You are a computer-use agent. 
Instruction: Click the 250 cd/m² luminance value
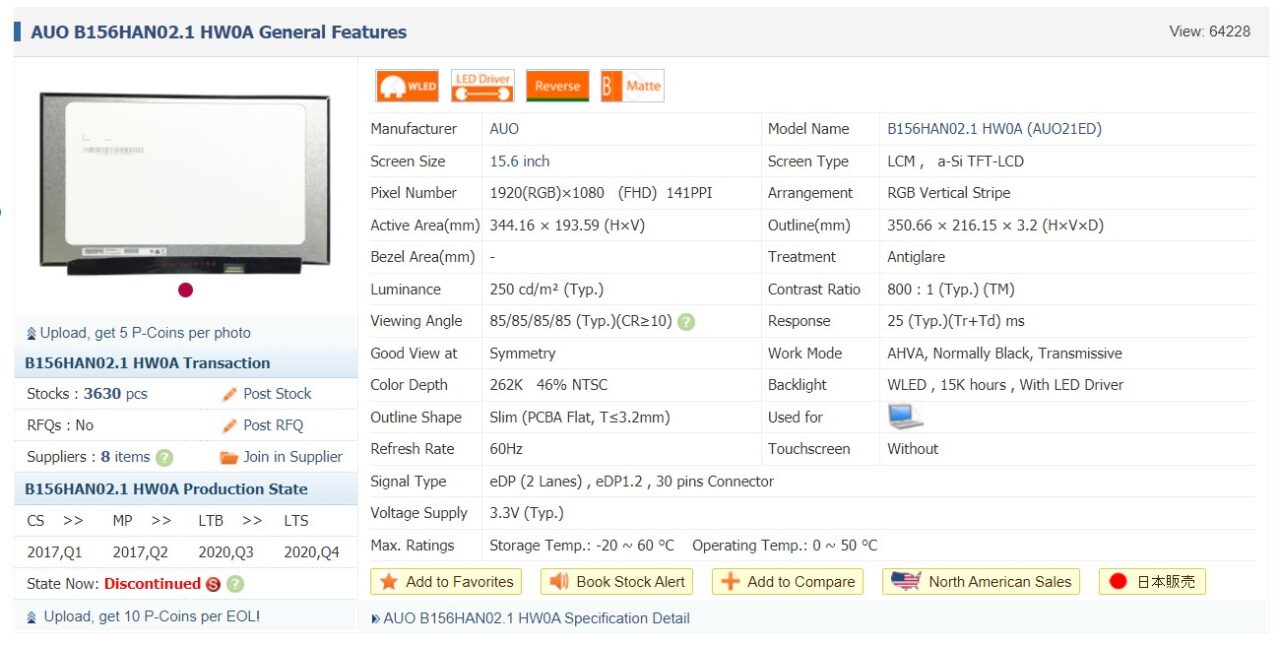click(x=546, y=289)
